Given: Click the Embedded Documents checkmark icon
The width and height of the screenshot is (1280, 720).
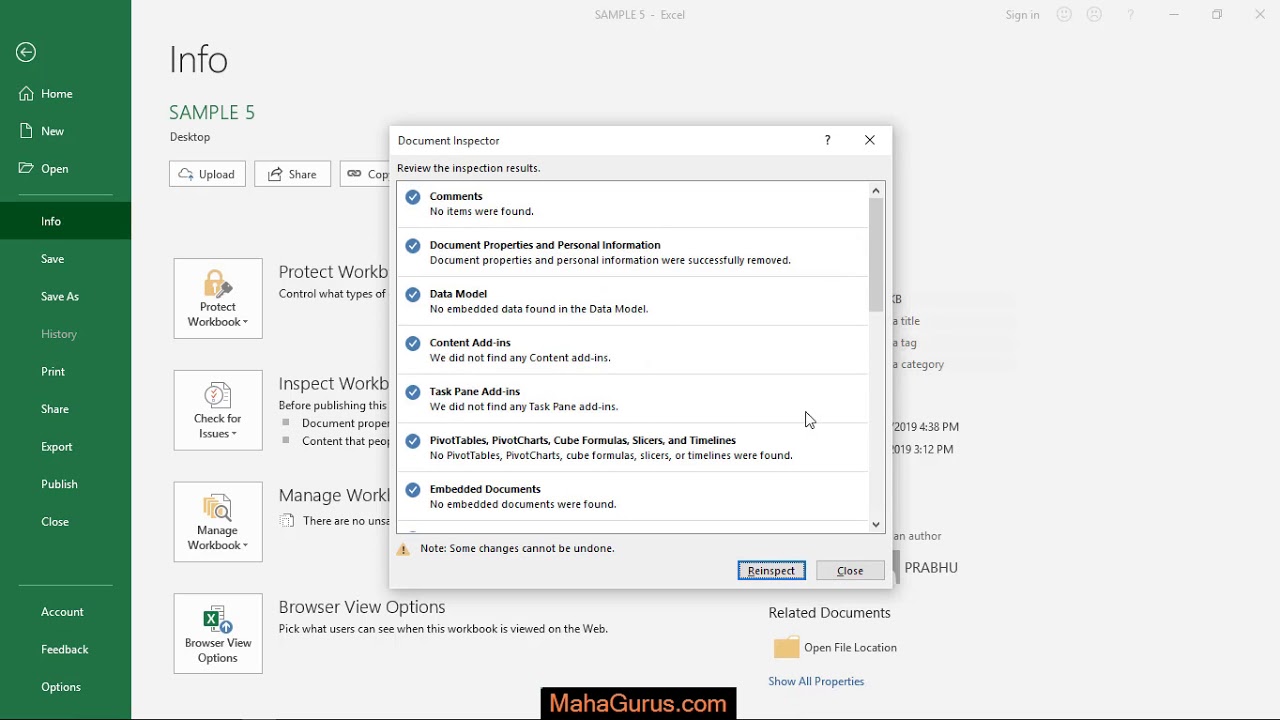Looking at the screenshot, I should click(x=413, y=491).
